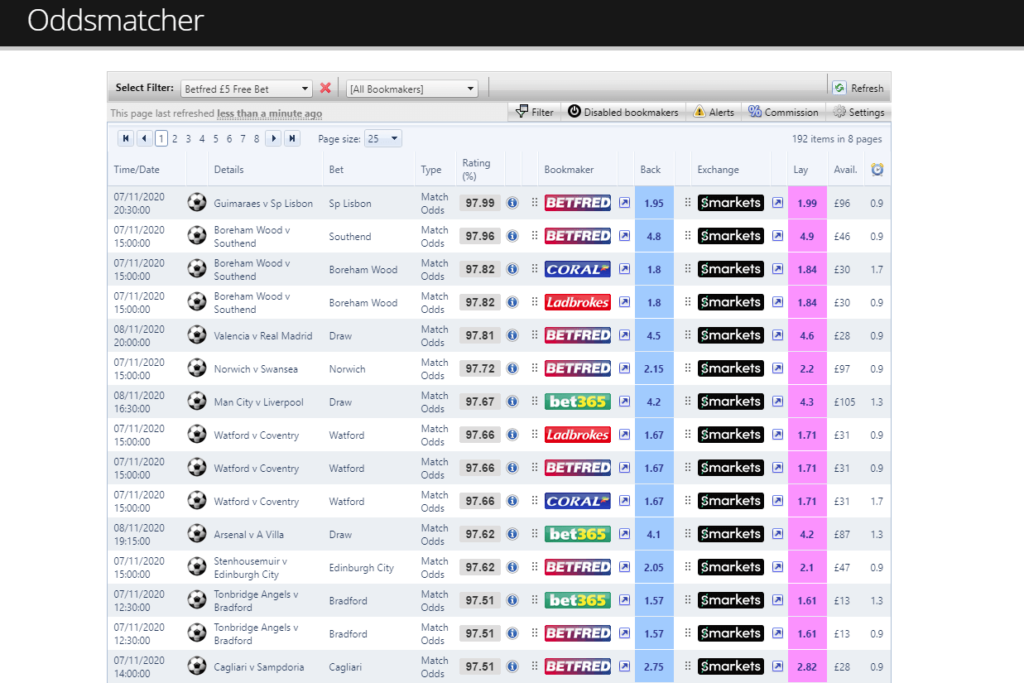This screenshot has height=683, width=1024.
Task: Go to page 8
Action: [257, 139]
